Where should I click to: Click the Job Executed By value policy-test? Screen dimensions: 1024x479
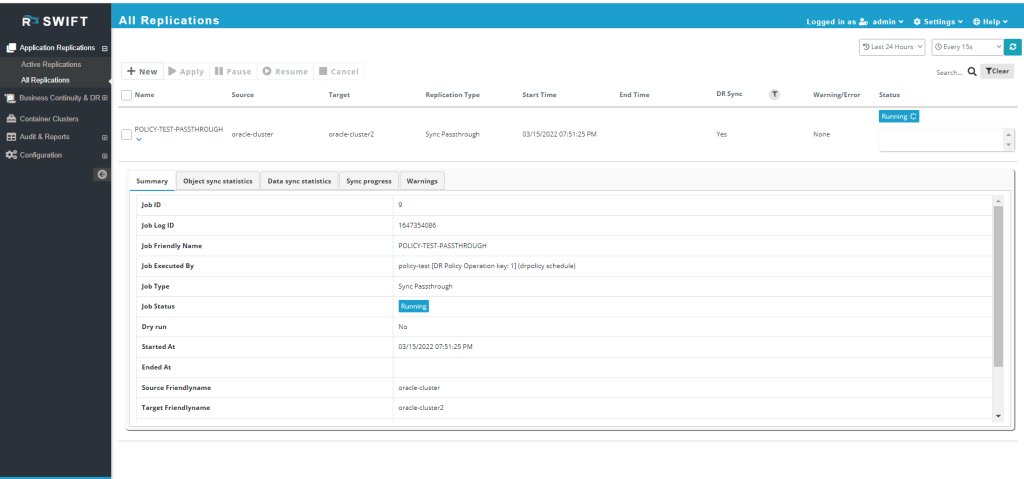[487, 266]
